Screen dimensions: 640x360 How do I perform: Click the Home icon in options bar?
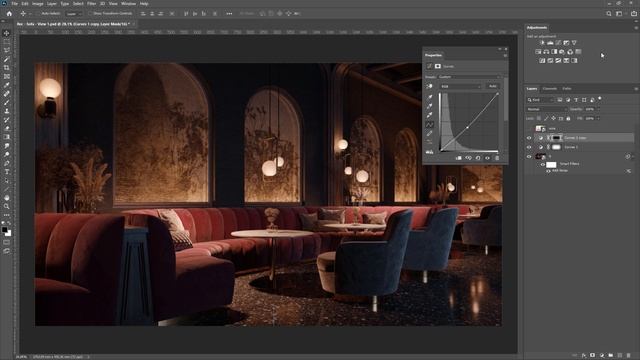click(x=9, y=13)
